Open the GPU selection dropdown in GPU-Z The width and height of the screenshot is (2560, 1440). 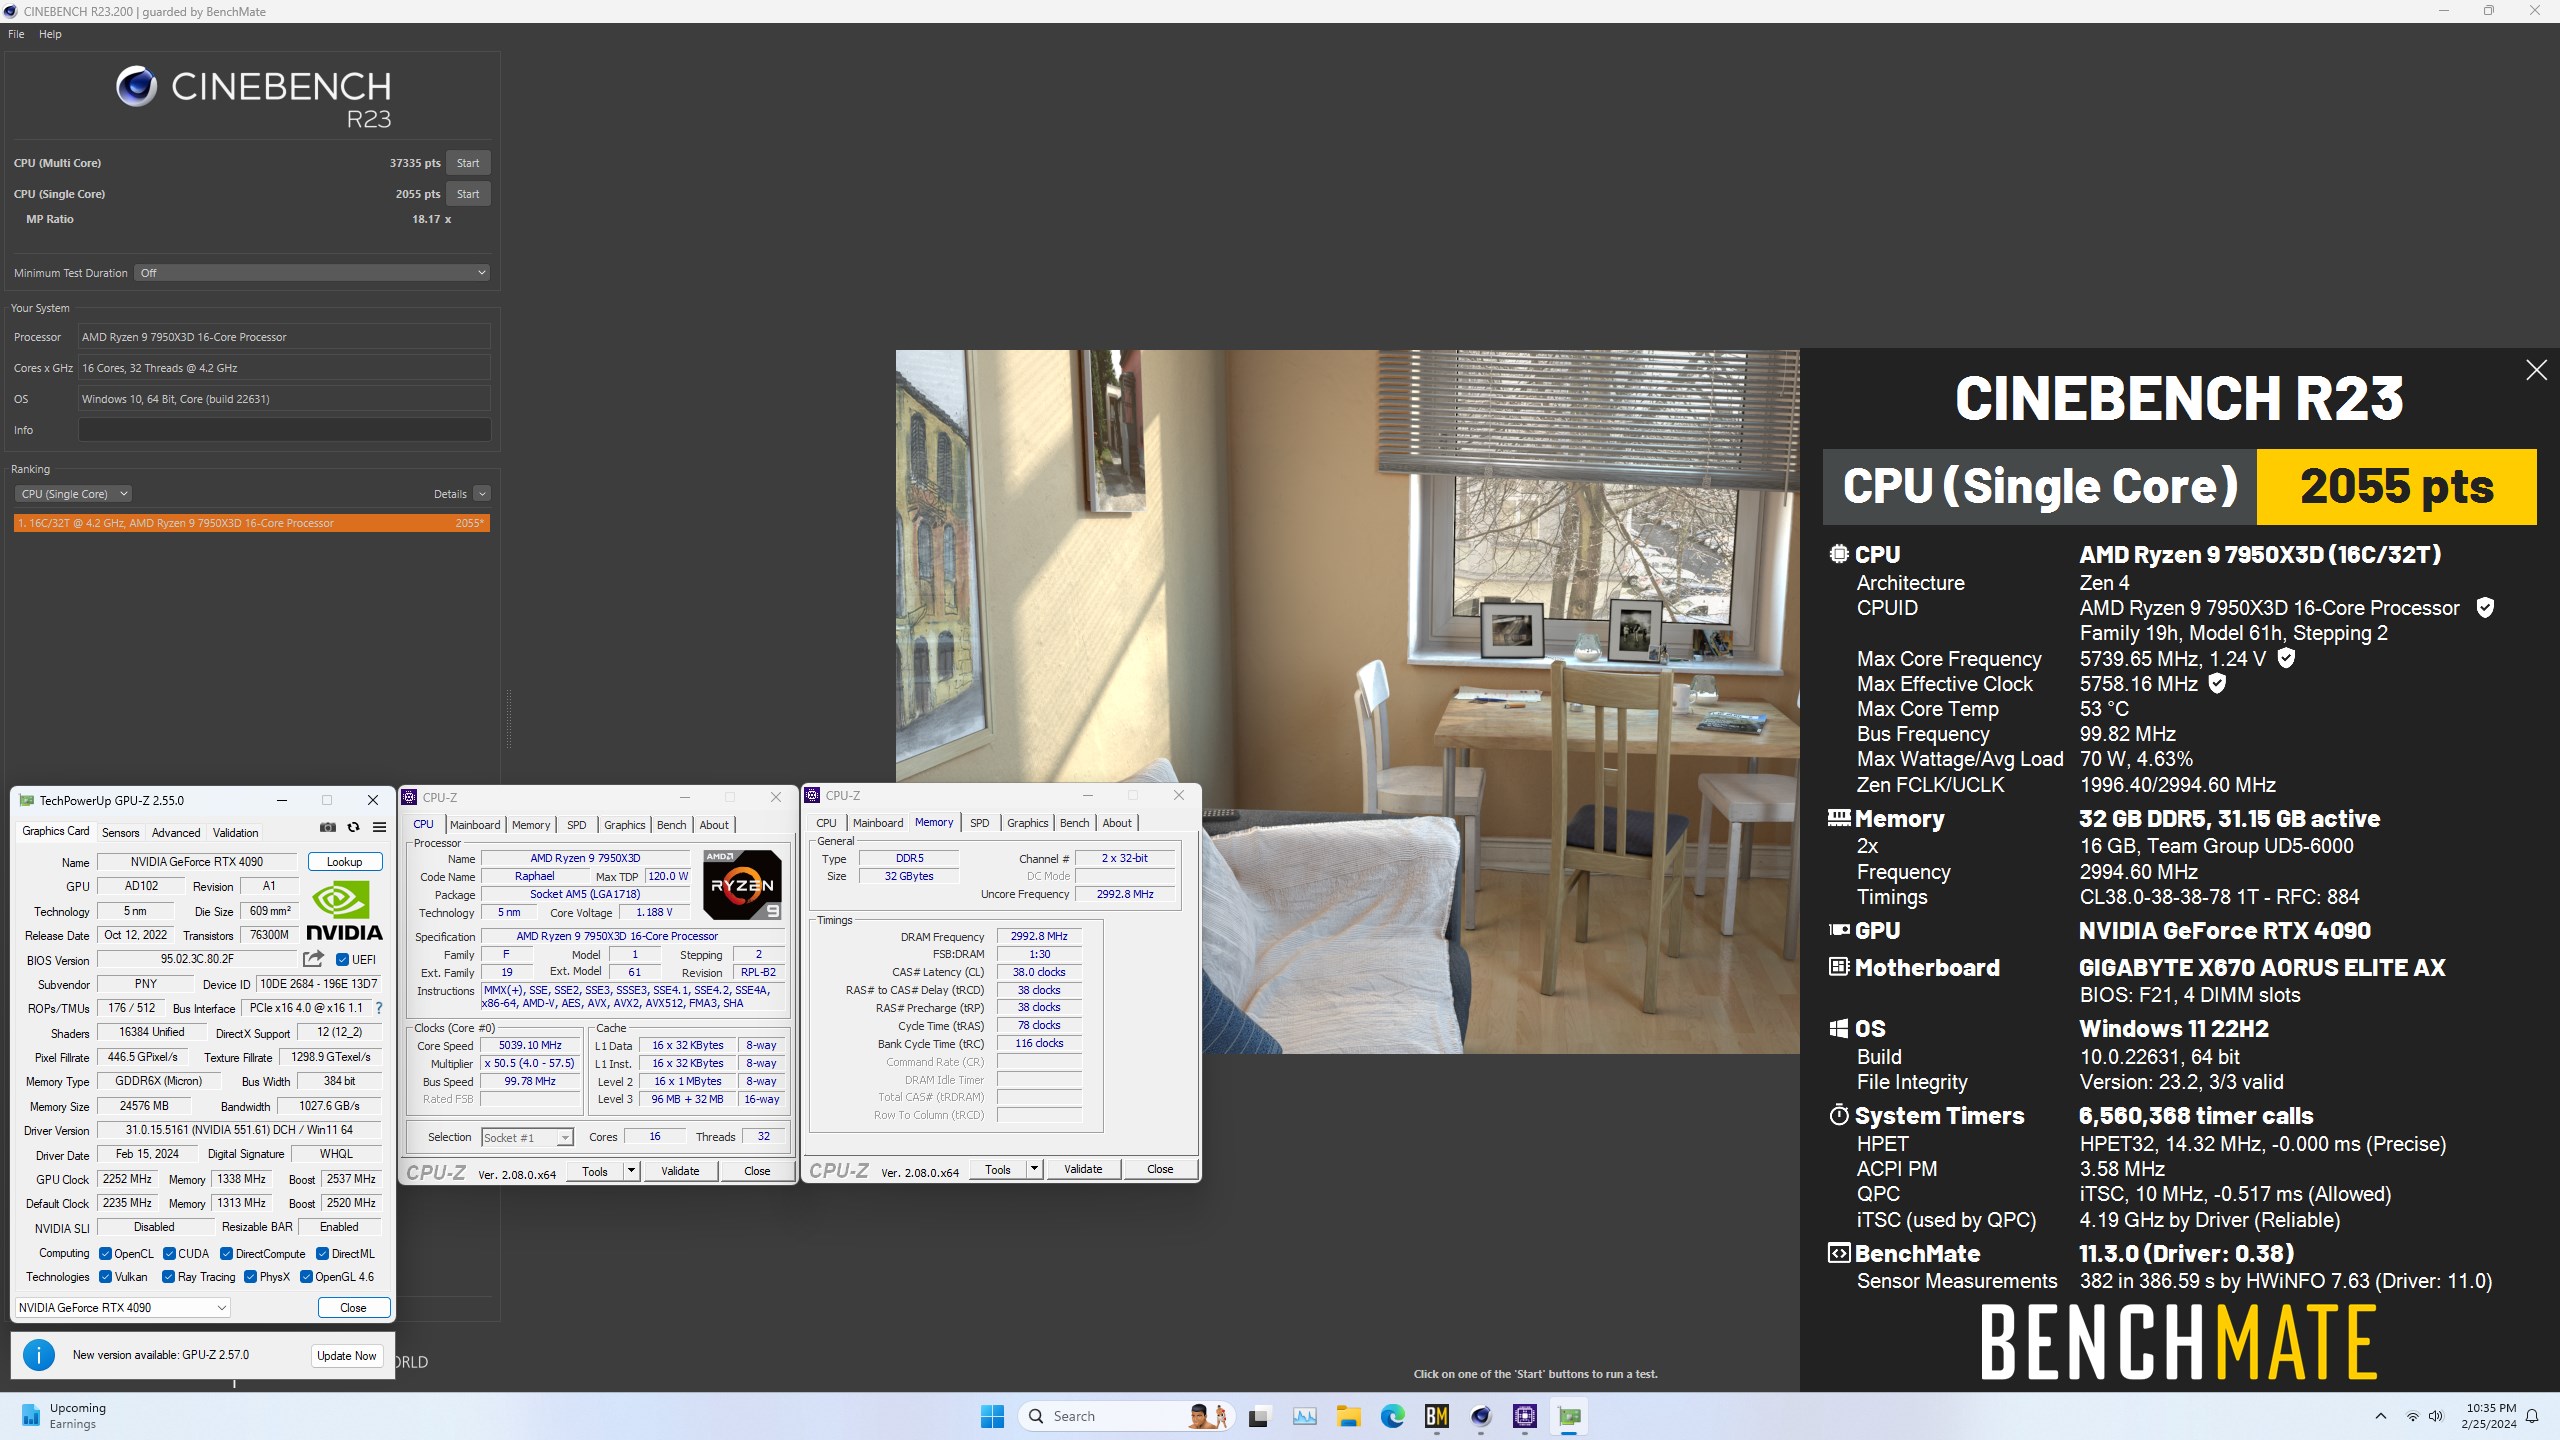[x=123, y=1308]
